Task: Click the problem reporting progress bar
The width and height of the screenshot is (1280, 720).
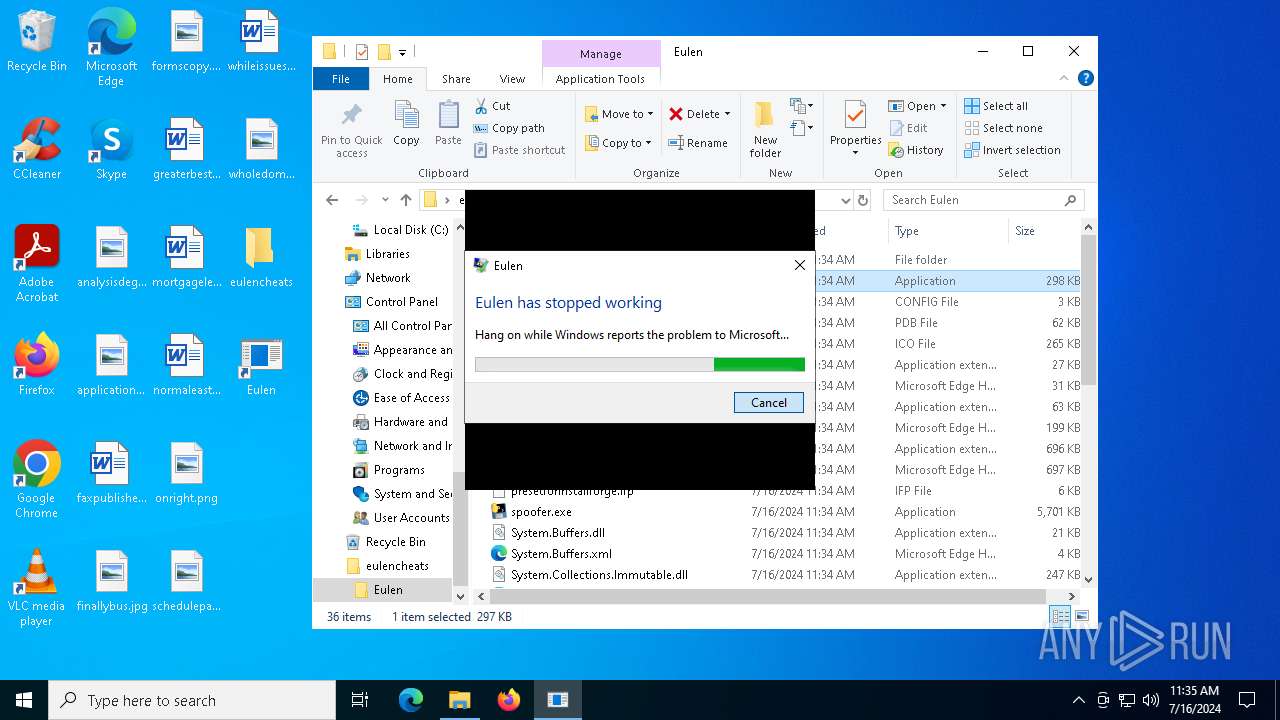Action: tap(640, 364)
